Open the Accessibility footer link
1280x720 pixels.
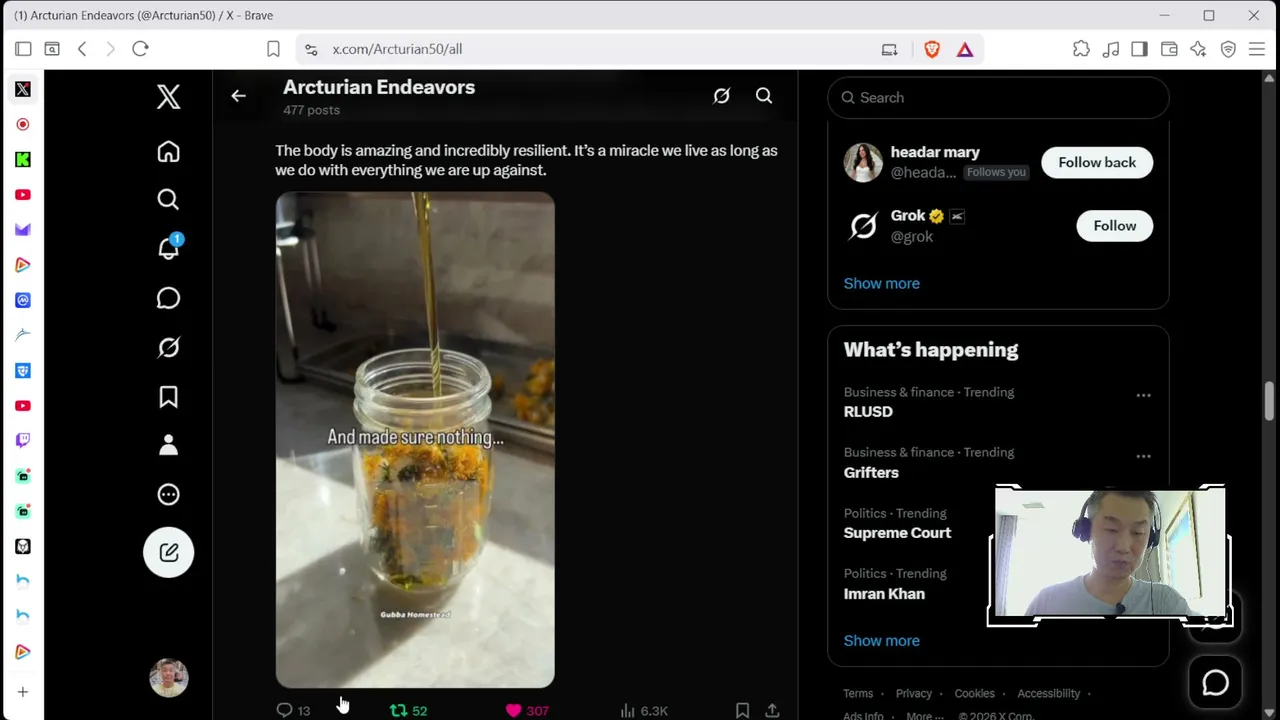[1048, 693]
